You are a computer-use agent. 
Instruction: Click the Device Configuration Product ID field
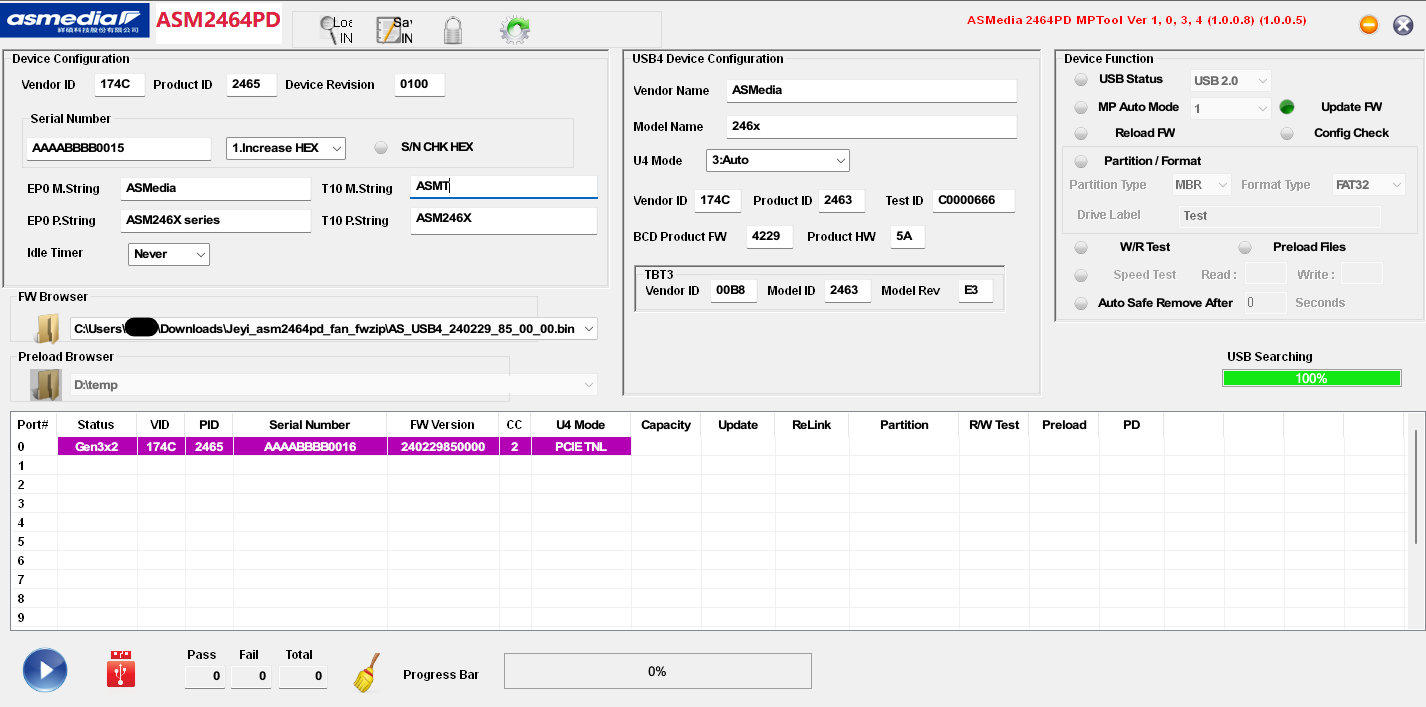(251, 85)
